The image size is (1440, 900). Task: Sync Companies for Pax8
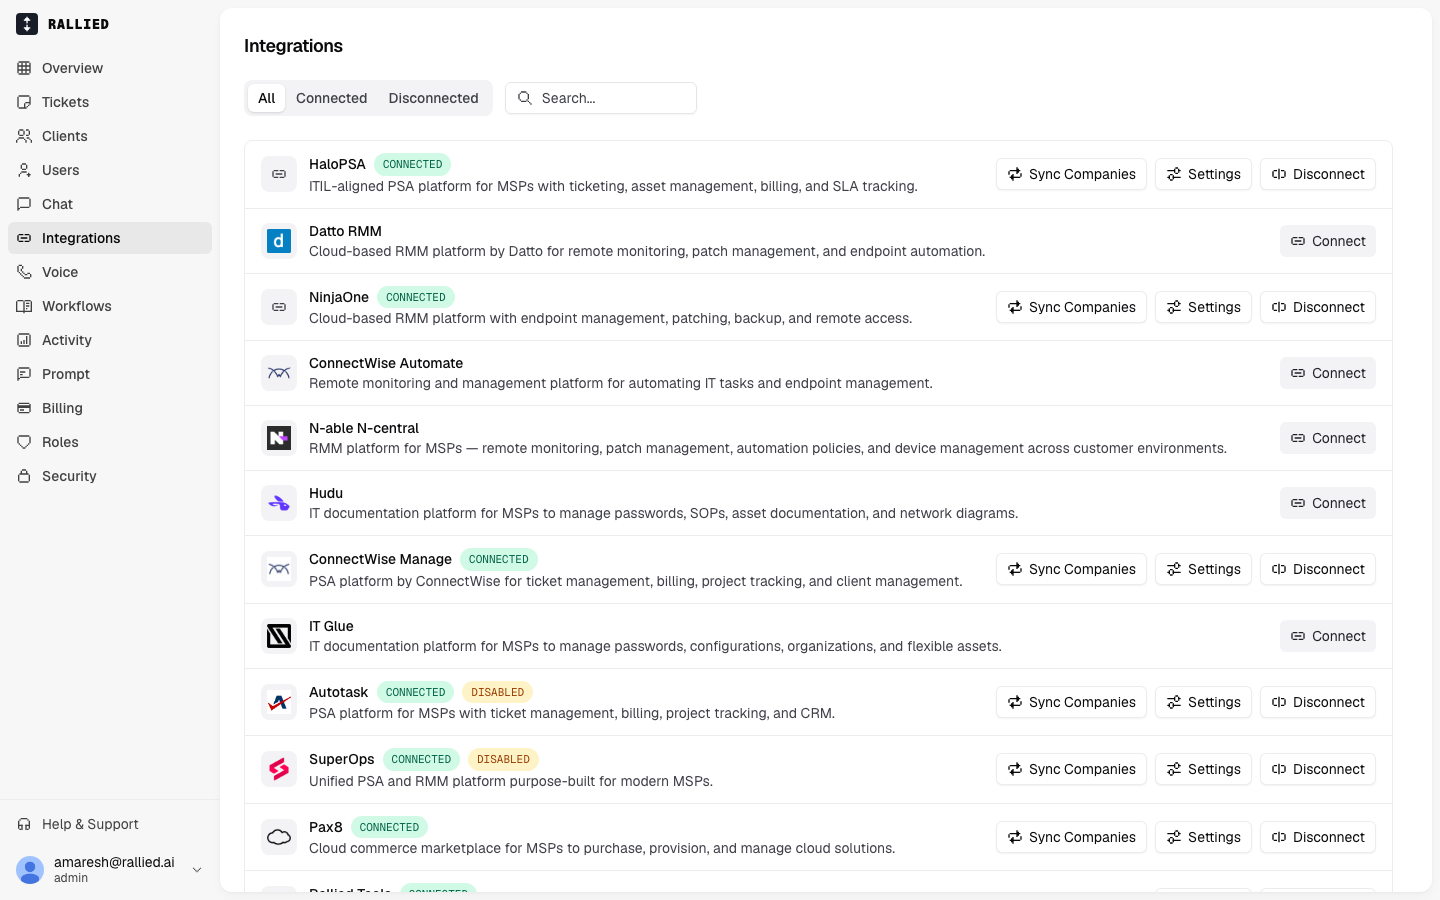pos(1071,837)
